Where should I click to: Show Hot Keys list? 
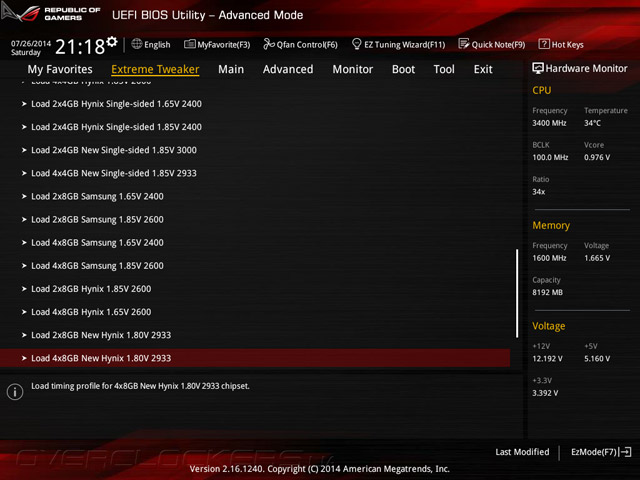[568, 44]
